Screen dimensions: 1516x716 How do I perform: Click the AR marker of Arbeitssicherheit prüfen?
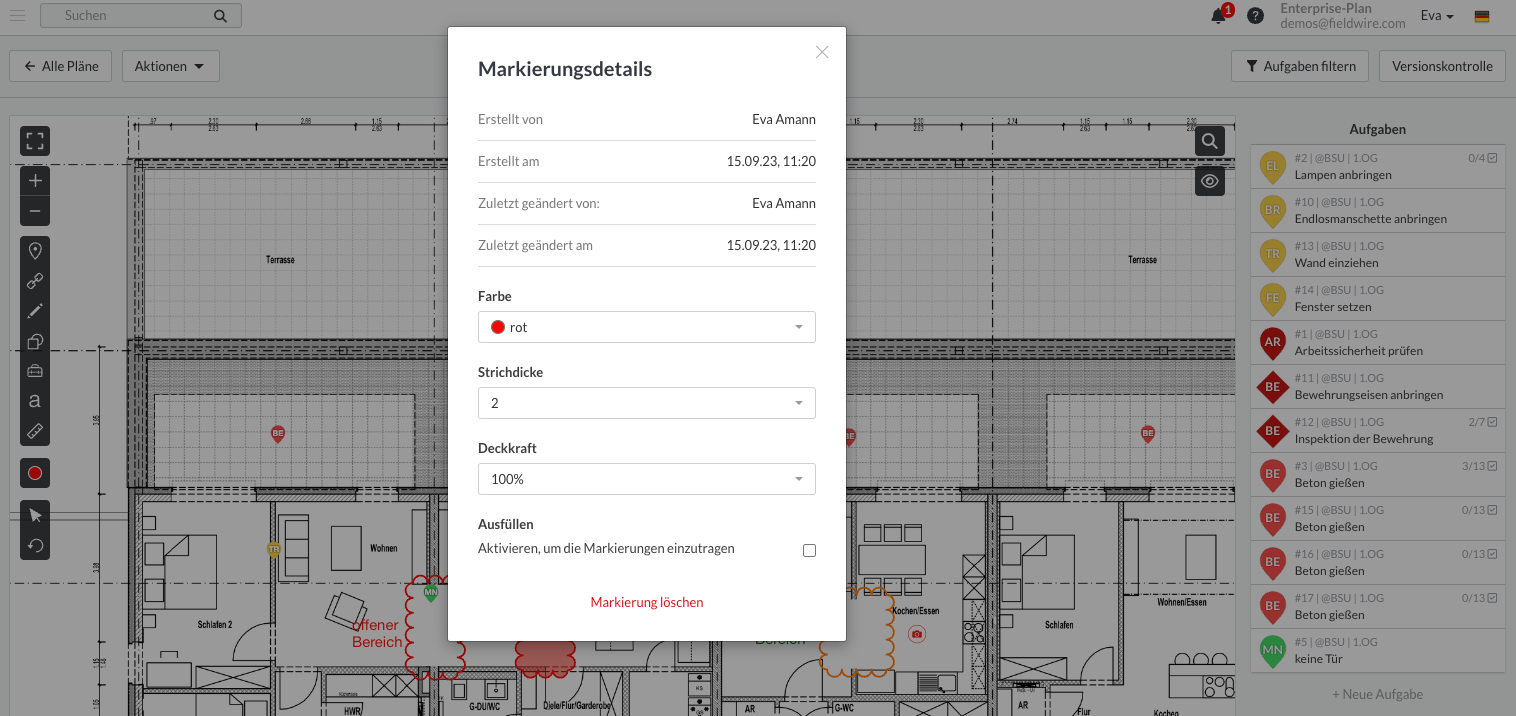[x=1273, y=342]
